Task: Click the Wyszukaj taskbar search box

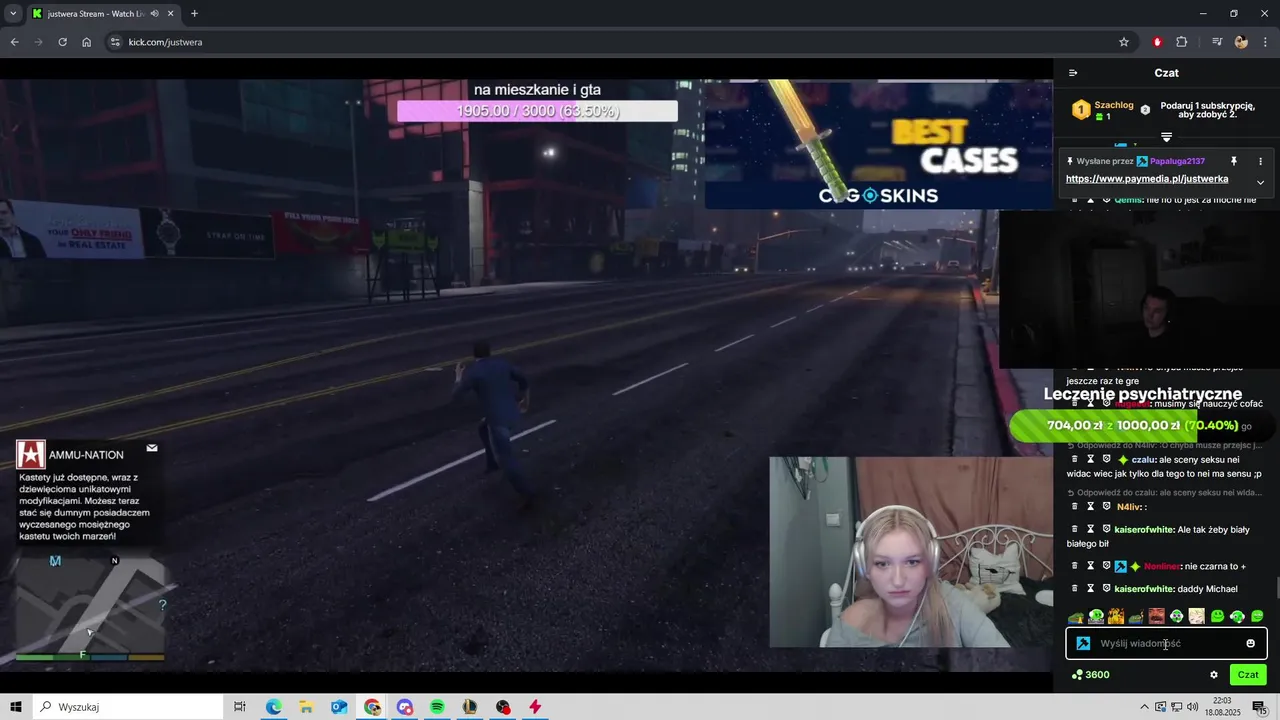Action: point(128,707)
